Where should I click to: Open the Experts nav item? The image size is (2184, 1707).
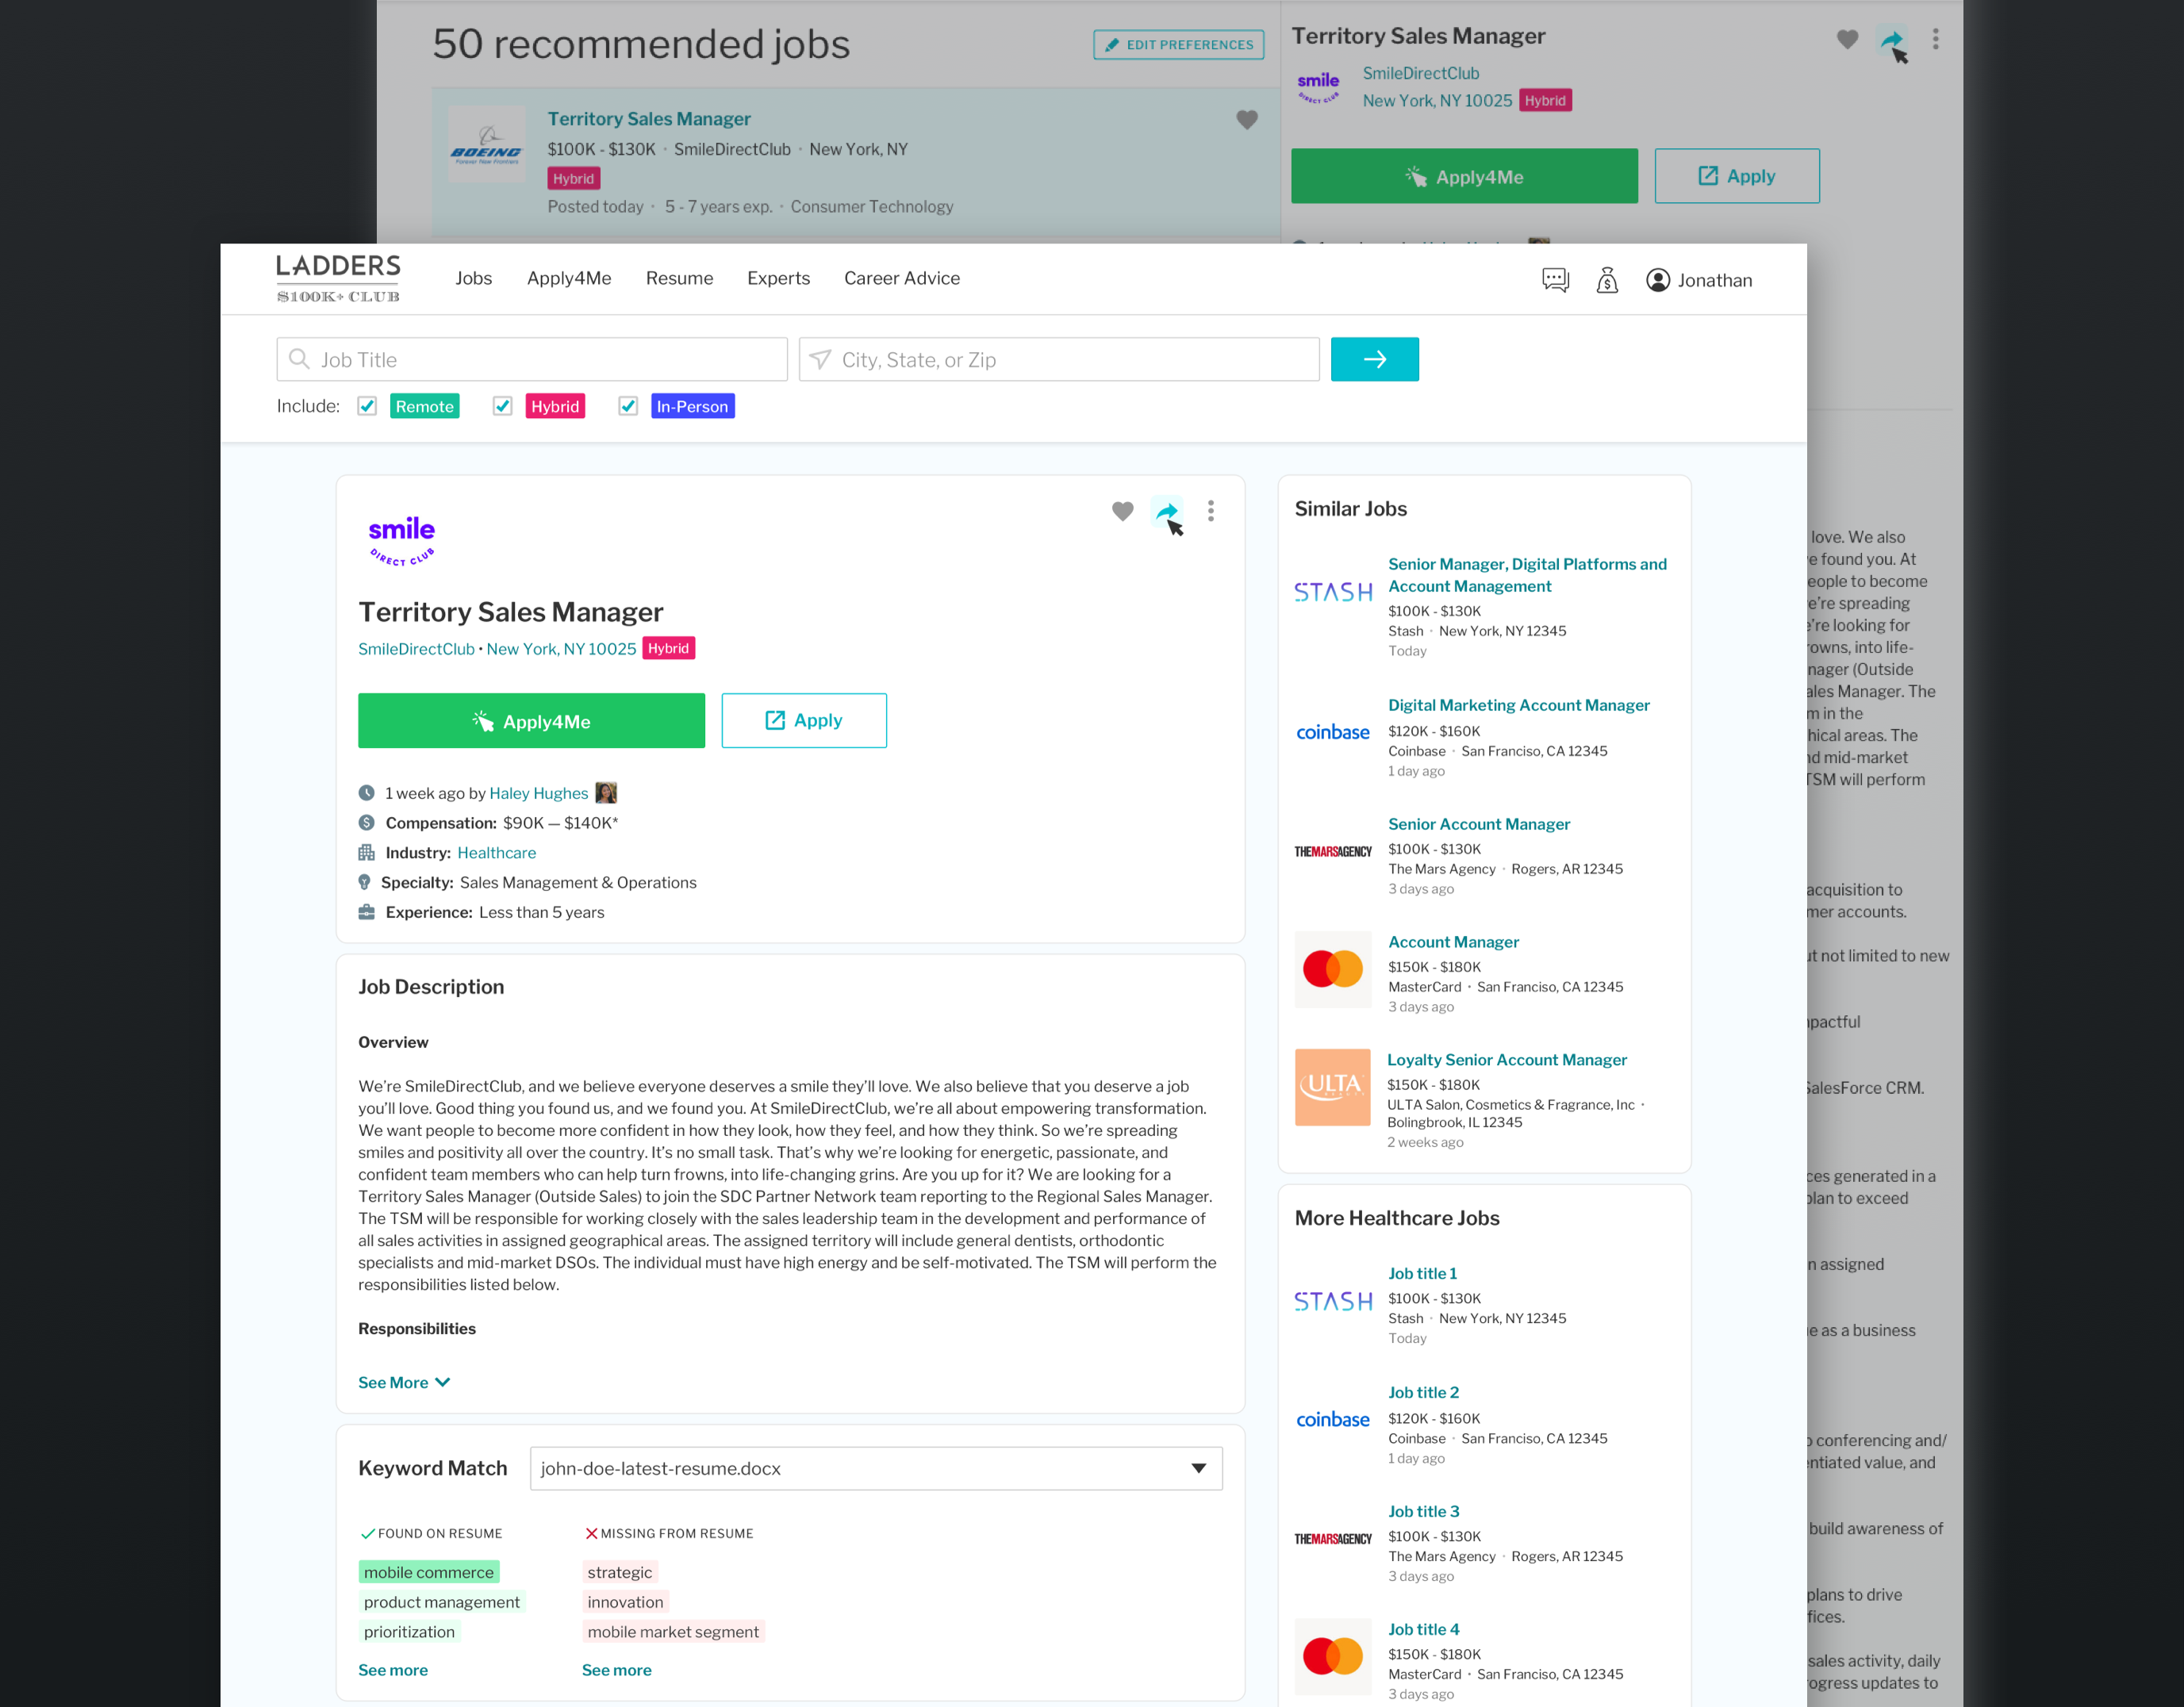(778, 278)
